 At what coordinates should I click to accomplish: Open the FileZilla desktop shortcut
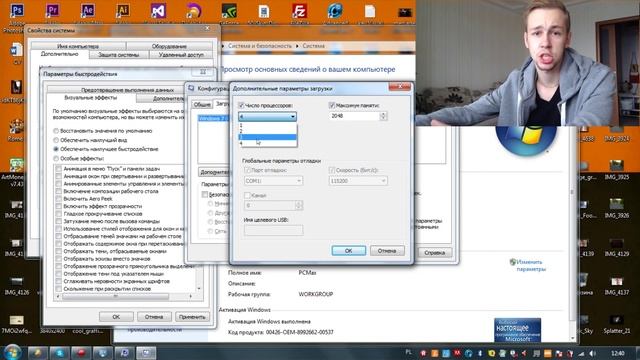300,11
